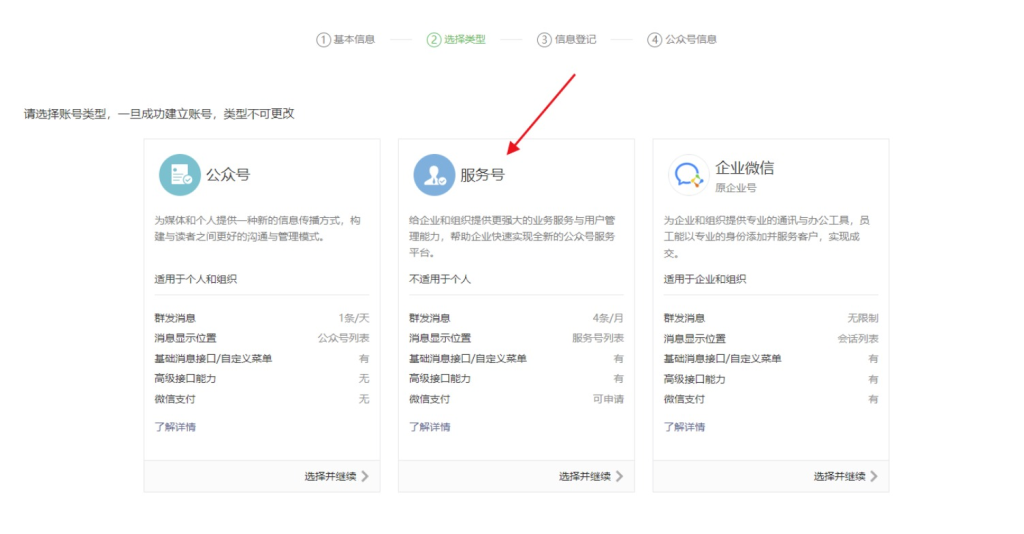Click 群发消息 label in 公众号 card
Viewport: 1024px width, 534px height.
[175, 319]
